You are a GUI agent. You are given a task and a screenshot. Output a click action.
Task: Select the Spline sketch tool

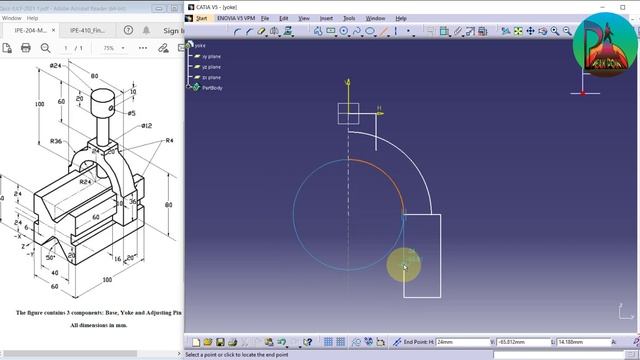[x=356, y=31]
